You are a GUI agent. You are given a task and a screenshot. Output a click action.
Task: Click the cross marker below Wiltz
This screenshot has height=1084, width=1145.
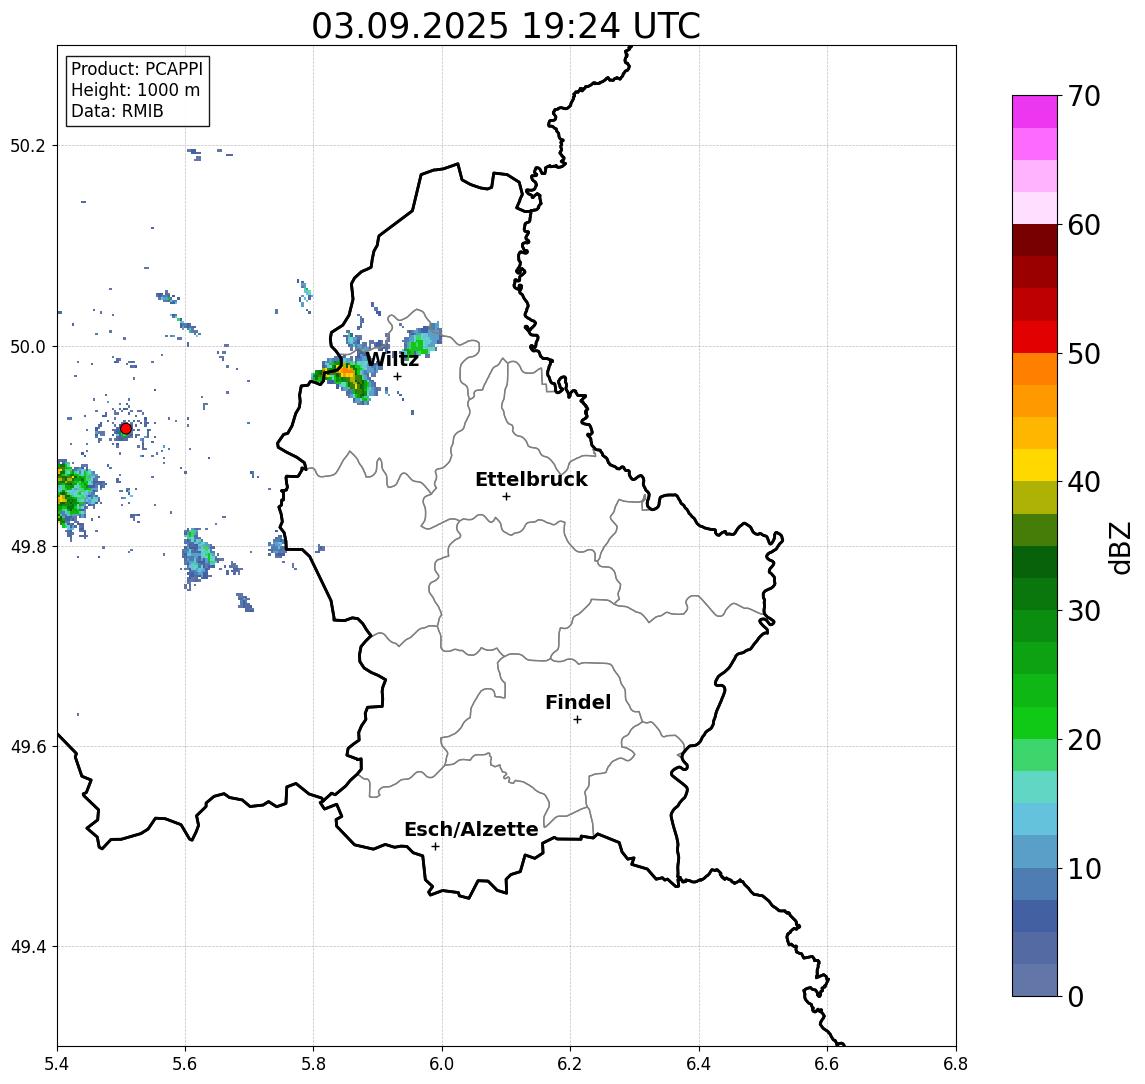point(397,376)
